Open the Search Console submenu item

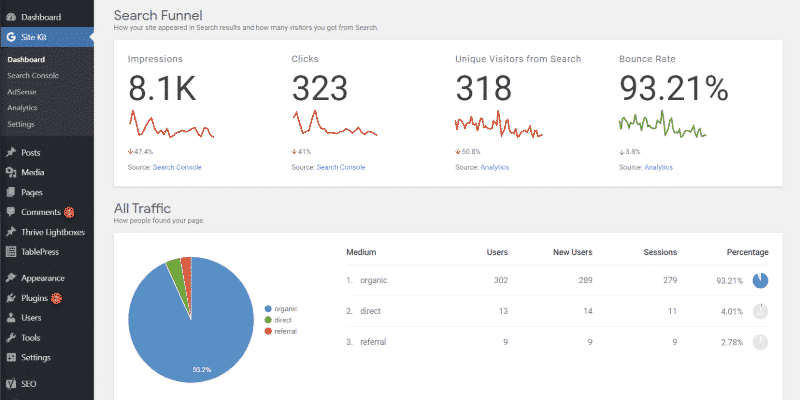coord(33,76)
